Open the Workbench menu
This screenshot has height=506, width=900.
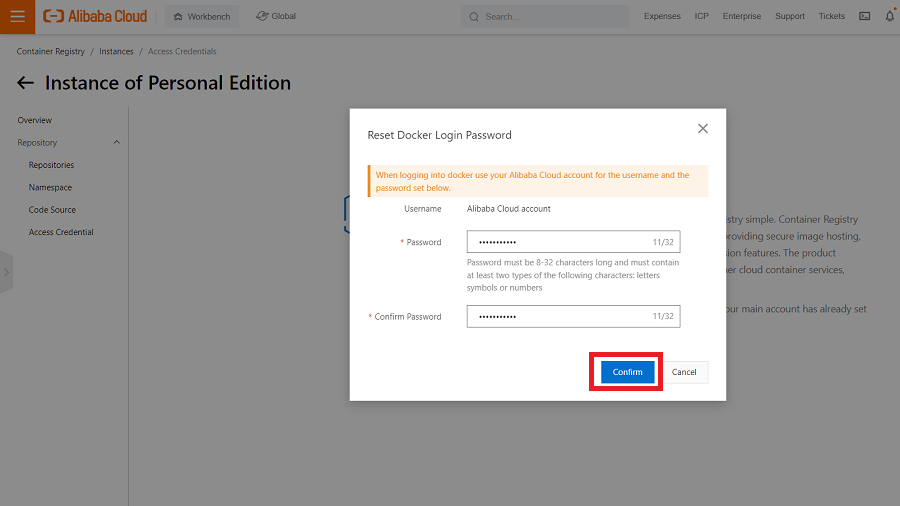[202, 16]
